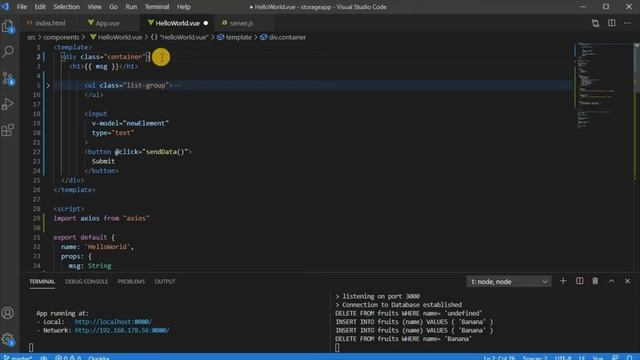
Task: Click UTF-8 encoding in status bar
Action: click(x=563, y=357)
